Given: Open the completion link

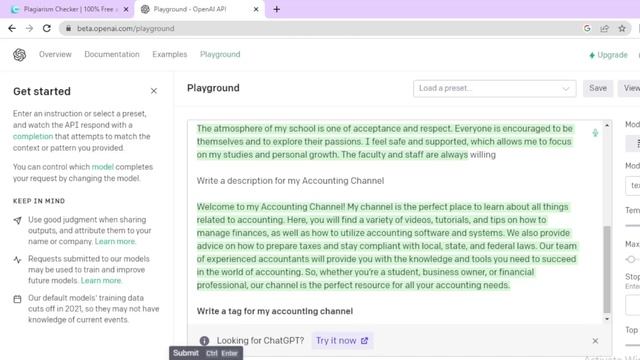Looking at the screenshot, I should click(33, 136).
